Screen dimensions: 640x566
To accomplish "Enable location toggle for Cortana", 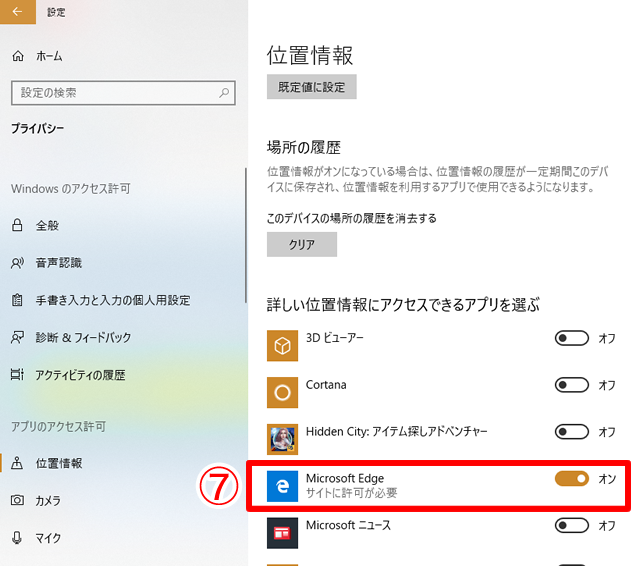I will pos(571,385).
